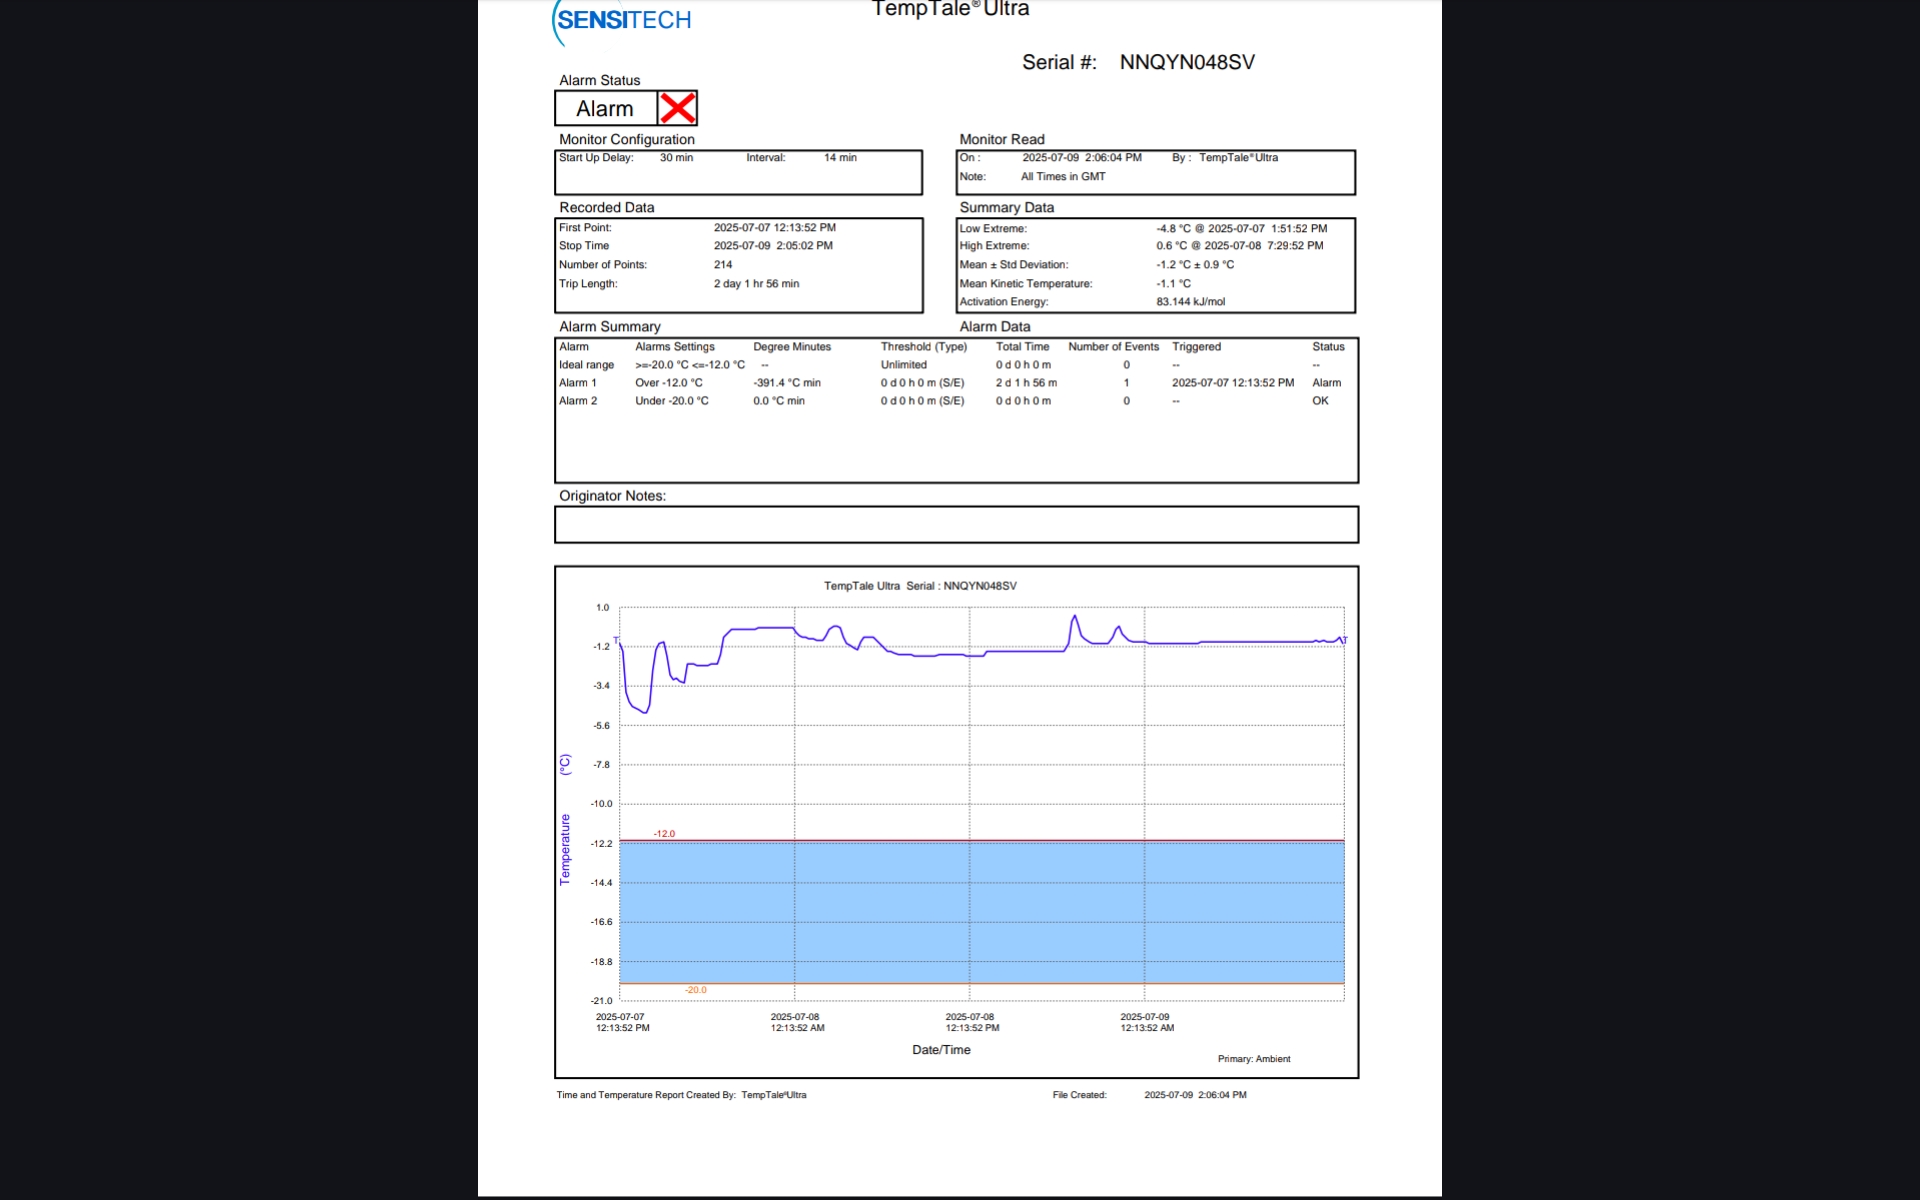This screenshot has height=1200, width=1920.
Task: Click the Primary: Ambient legend text
Action: click(x=1253, y=1059)
